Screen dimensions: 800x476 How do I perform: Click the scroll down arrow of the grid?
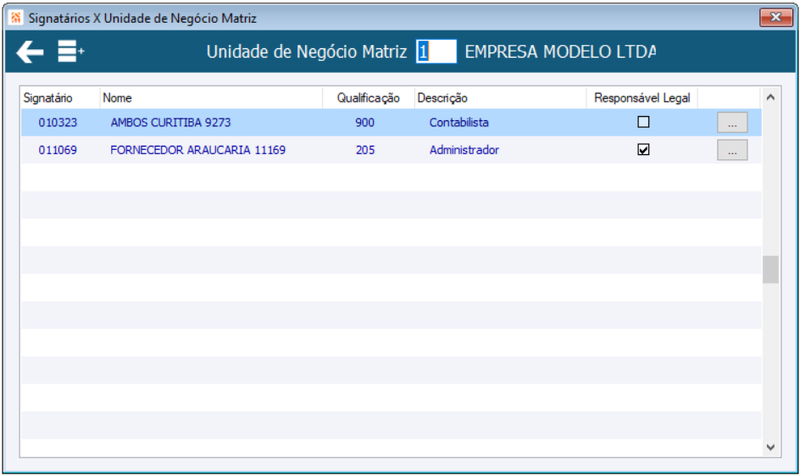tap(770, 447)
